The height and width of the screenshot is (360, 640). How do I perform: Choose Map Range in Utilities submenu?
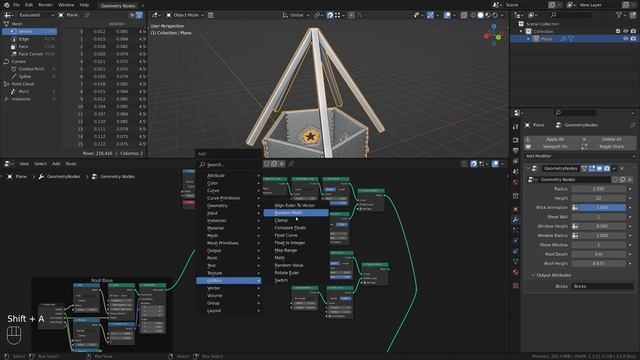coord(296,250)
